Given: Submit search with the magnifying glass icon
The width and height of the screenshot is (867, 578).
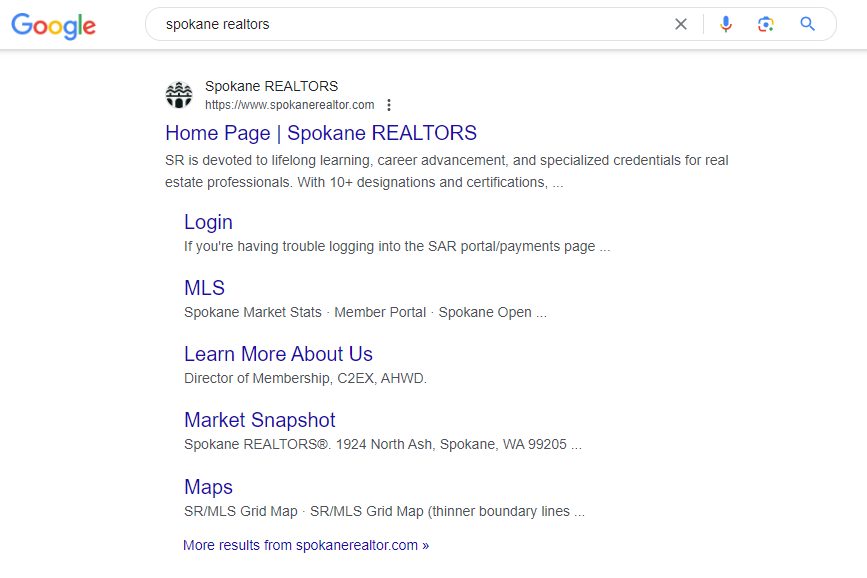Looking at the screenshot, I should (x=807, y=24).
